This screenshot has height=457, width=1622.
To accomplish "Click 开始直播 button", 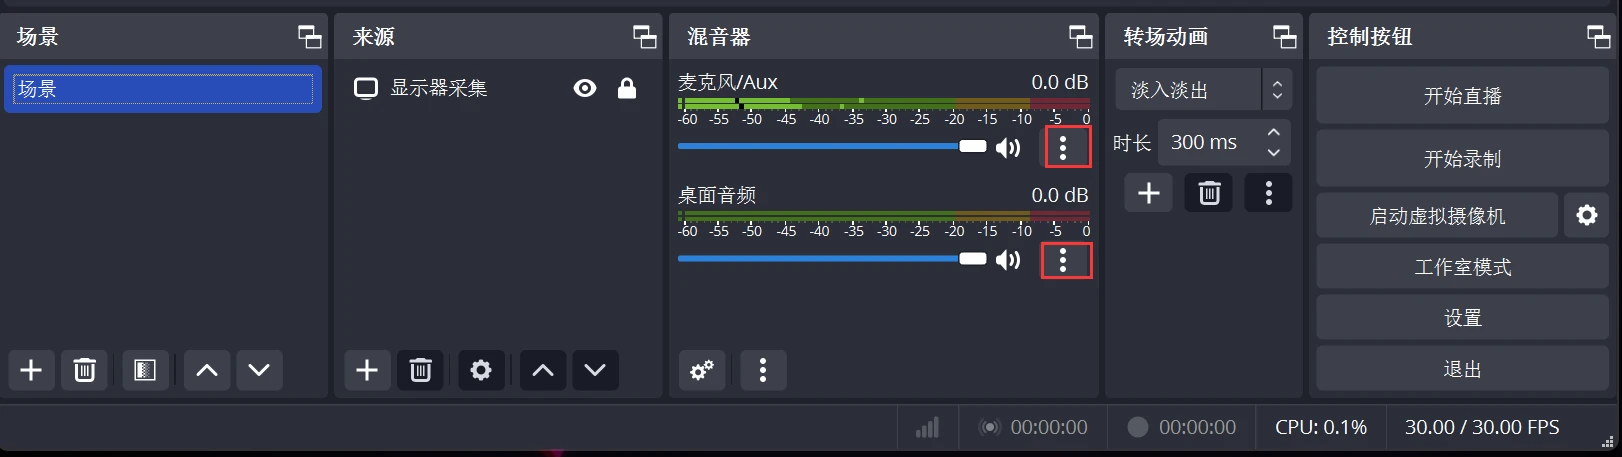I will (1462, 96).
